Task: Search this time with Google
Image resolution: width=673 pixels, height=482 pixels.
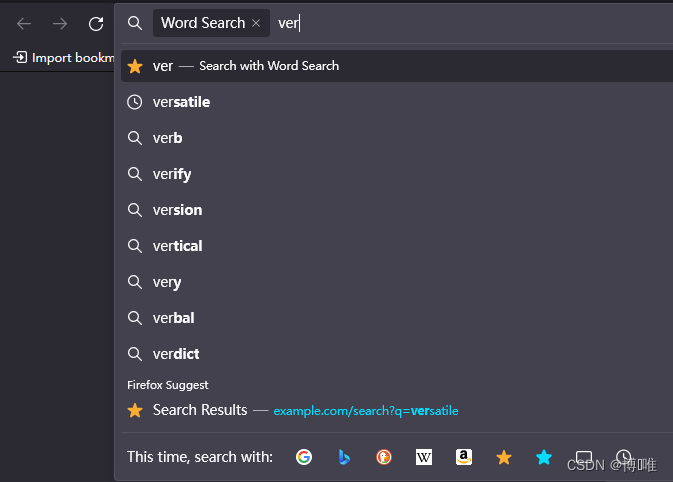Action: point(304,457)
